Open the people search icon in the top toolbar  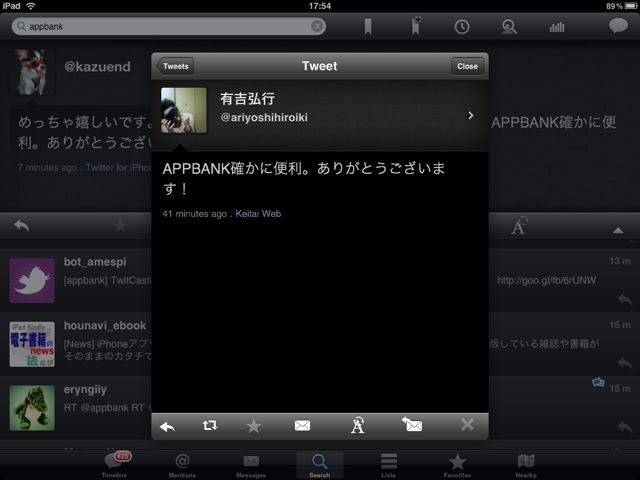509,27
